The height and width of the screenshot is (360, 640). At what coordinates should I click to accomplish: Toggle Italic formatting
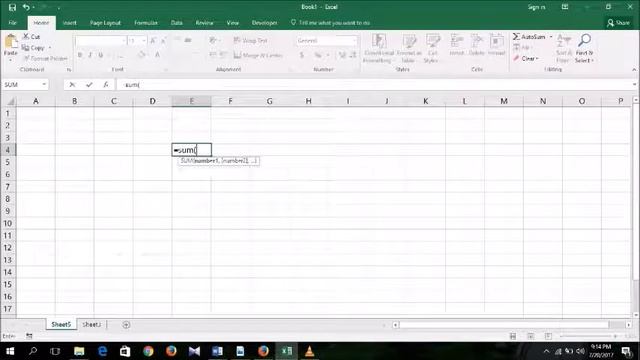[x=90, y=55]
